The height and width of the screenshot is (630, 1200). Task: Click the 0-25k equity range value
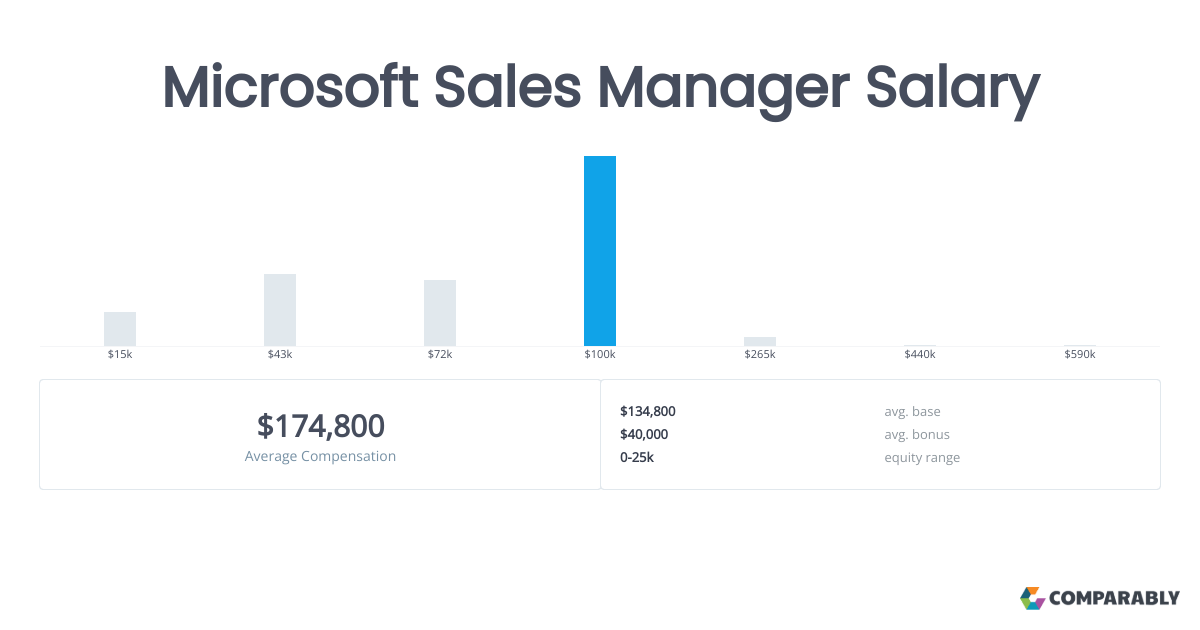pos(637,457)
